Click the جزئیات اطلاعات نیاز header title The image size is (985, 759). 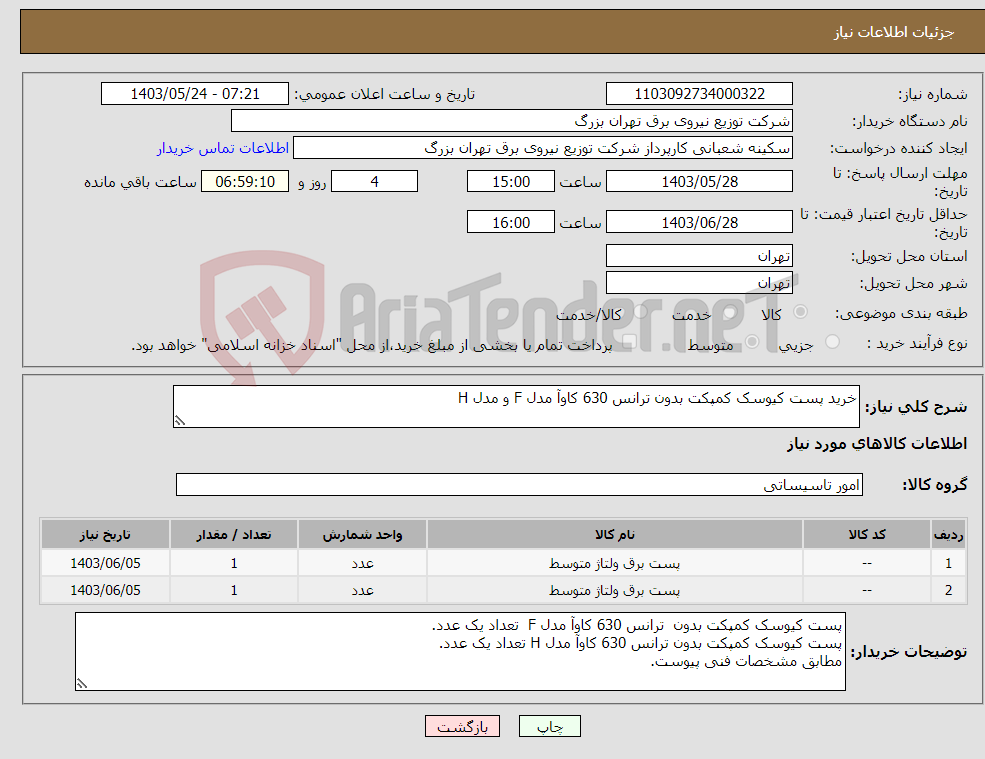click(893, 32)
